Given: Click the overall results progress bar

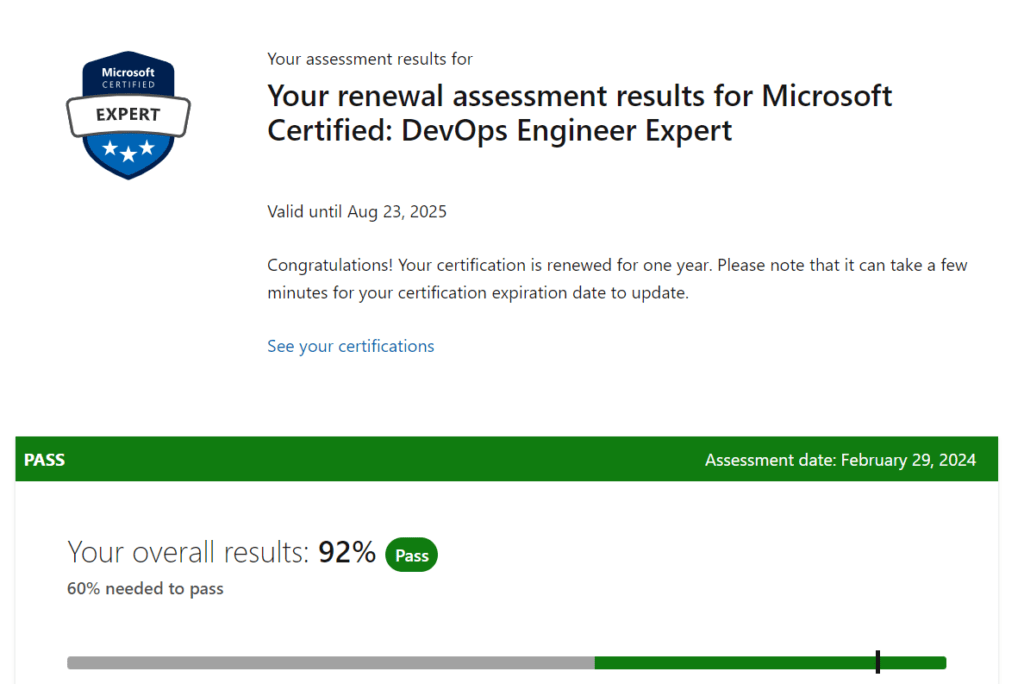Looking at the screenshot, I should pos(505,661).
